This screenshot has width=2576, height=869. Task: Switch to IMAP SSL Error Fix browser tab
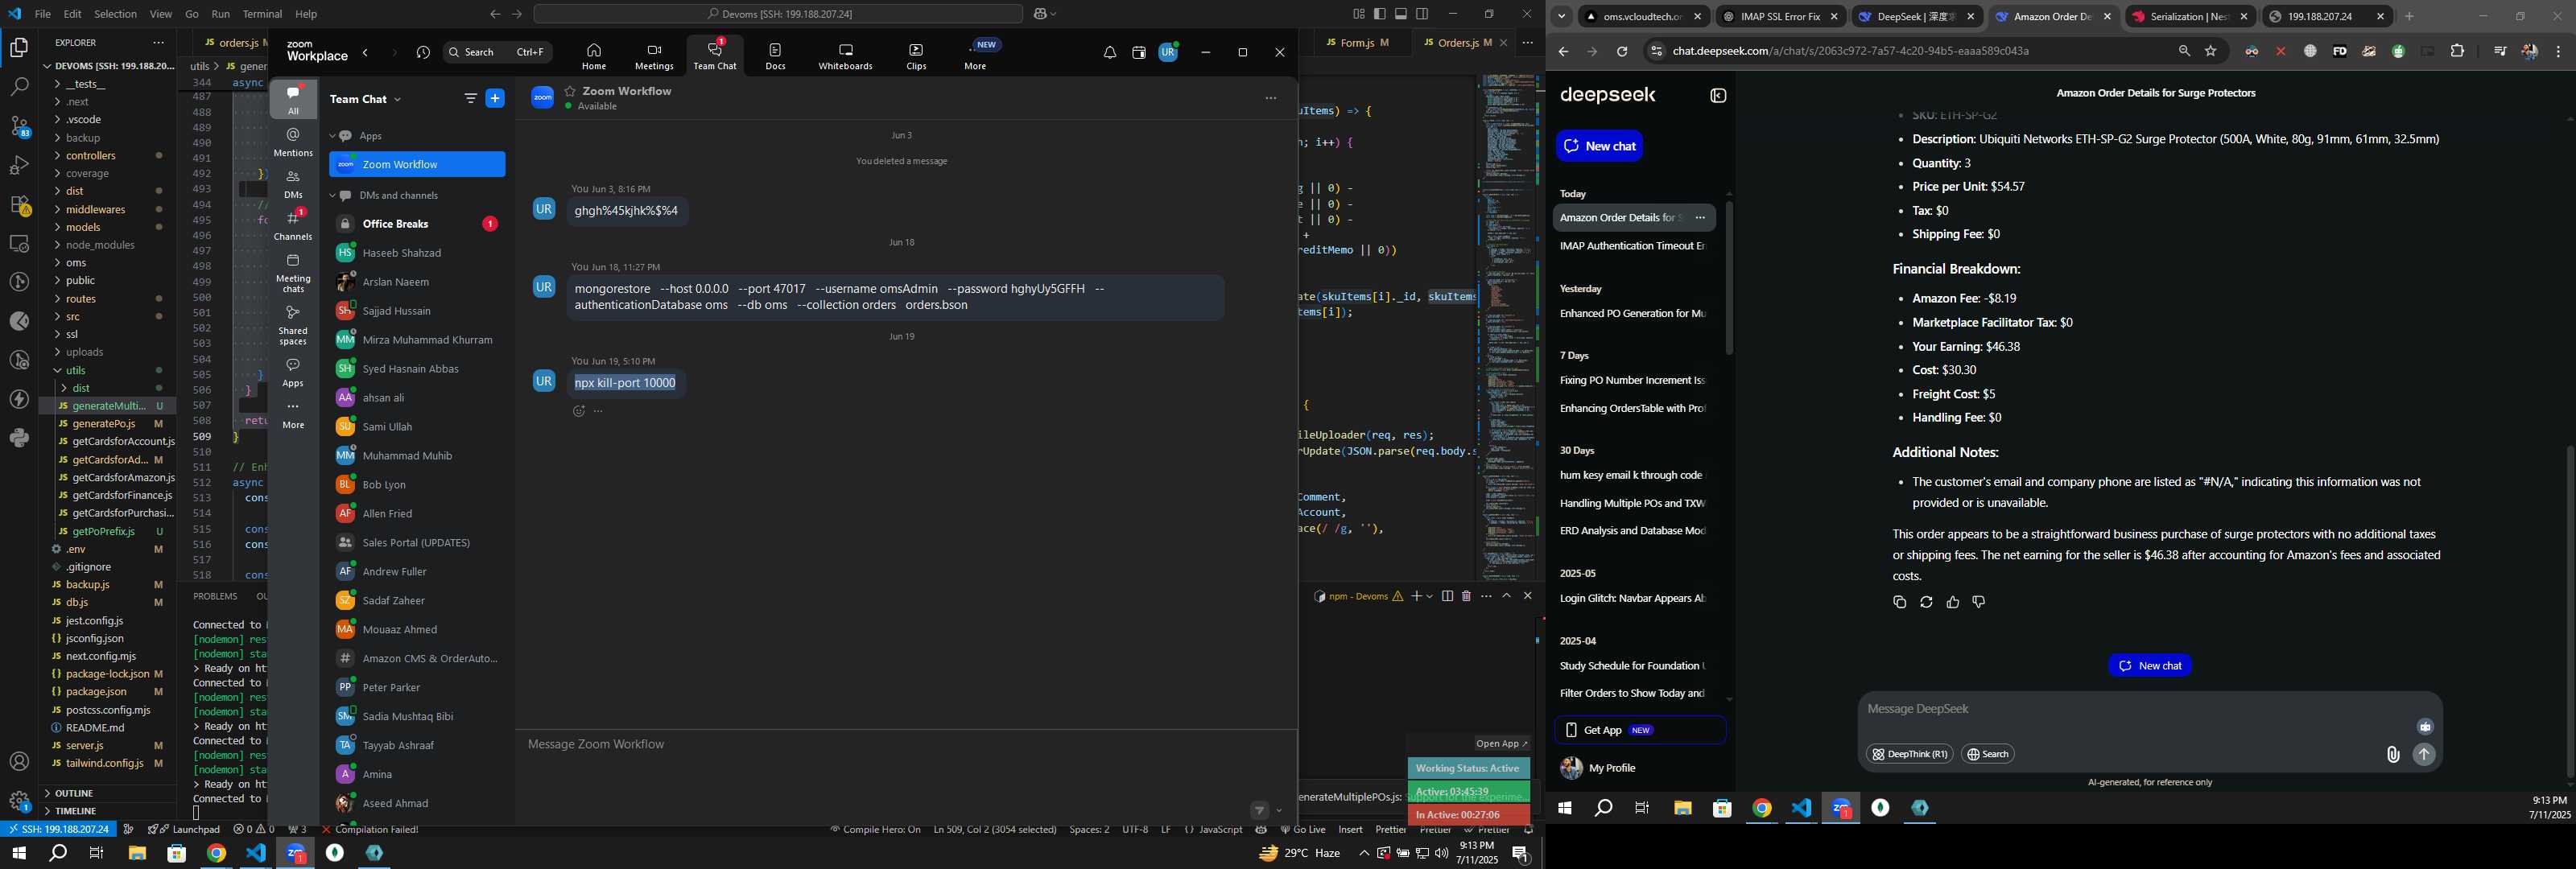tap(1781, 17)
